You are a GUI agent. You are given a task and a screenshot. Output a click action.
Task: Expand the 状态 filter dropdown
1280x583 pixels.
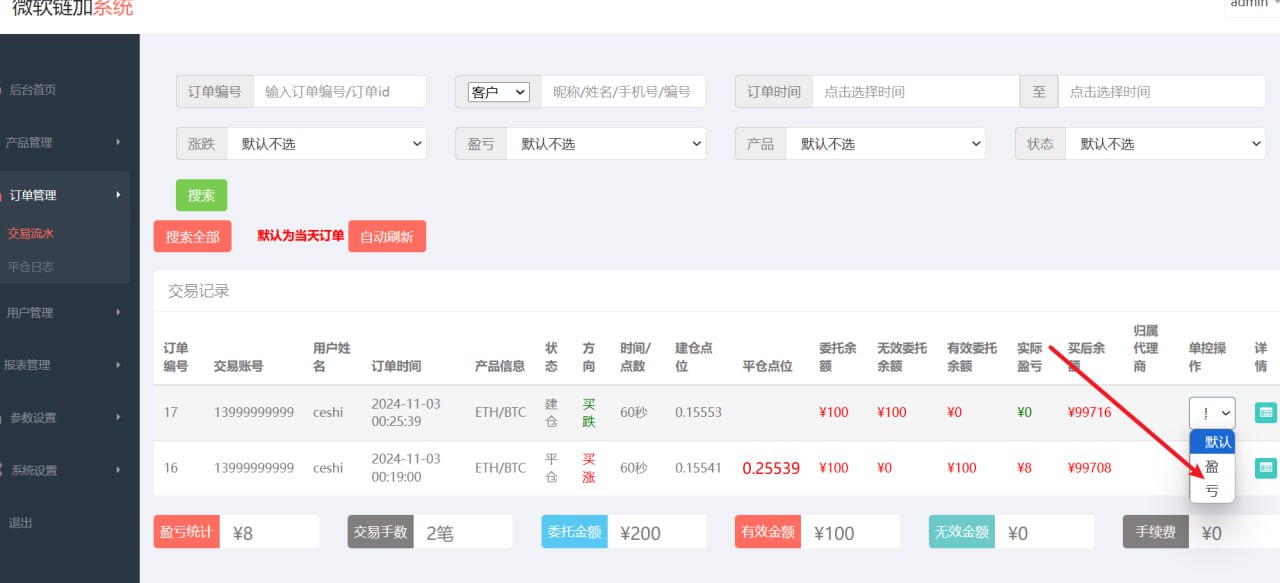tap(1165, 144)
